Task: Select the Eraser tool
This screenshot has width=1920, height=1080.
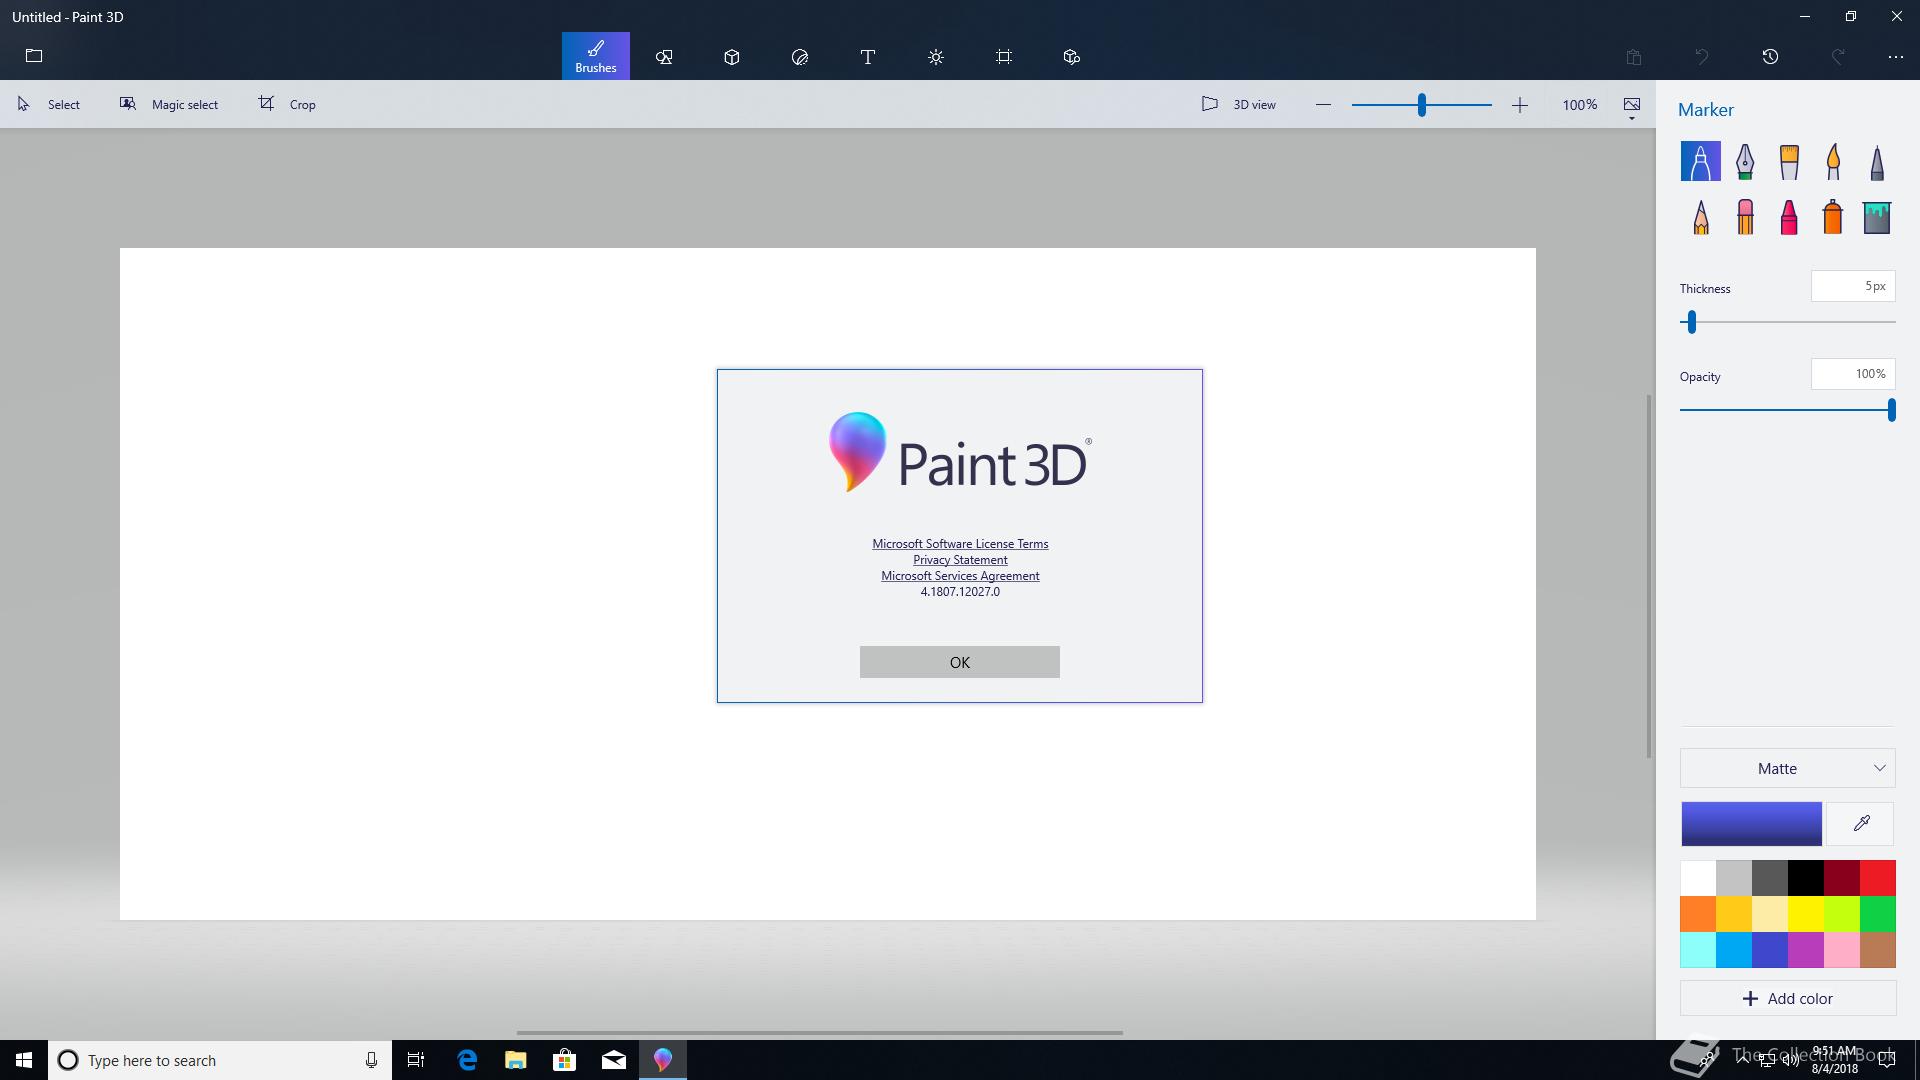Action: coord(1745,217)
